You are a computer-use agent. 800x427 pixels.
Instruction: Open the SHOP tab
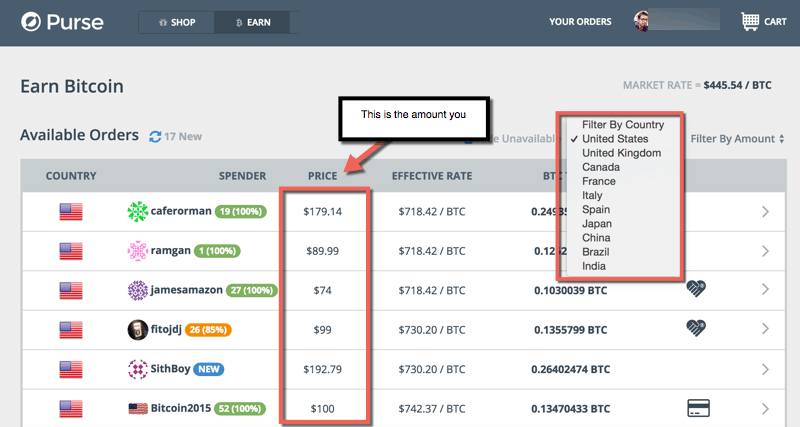click(177, 22)
